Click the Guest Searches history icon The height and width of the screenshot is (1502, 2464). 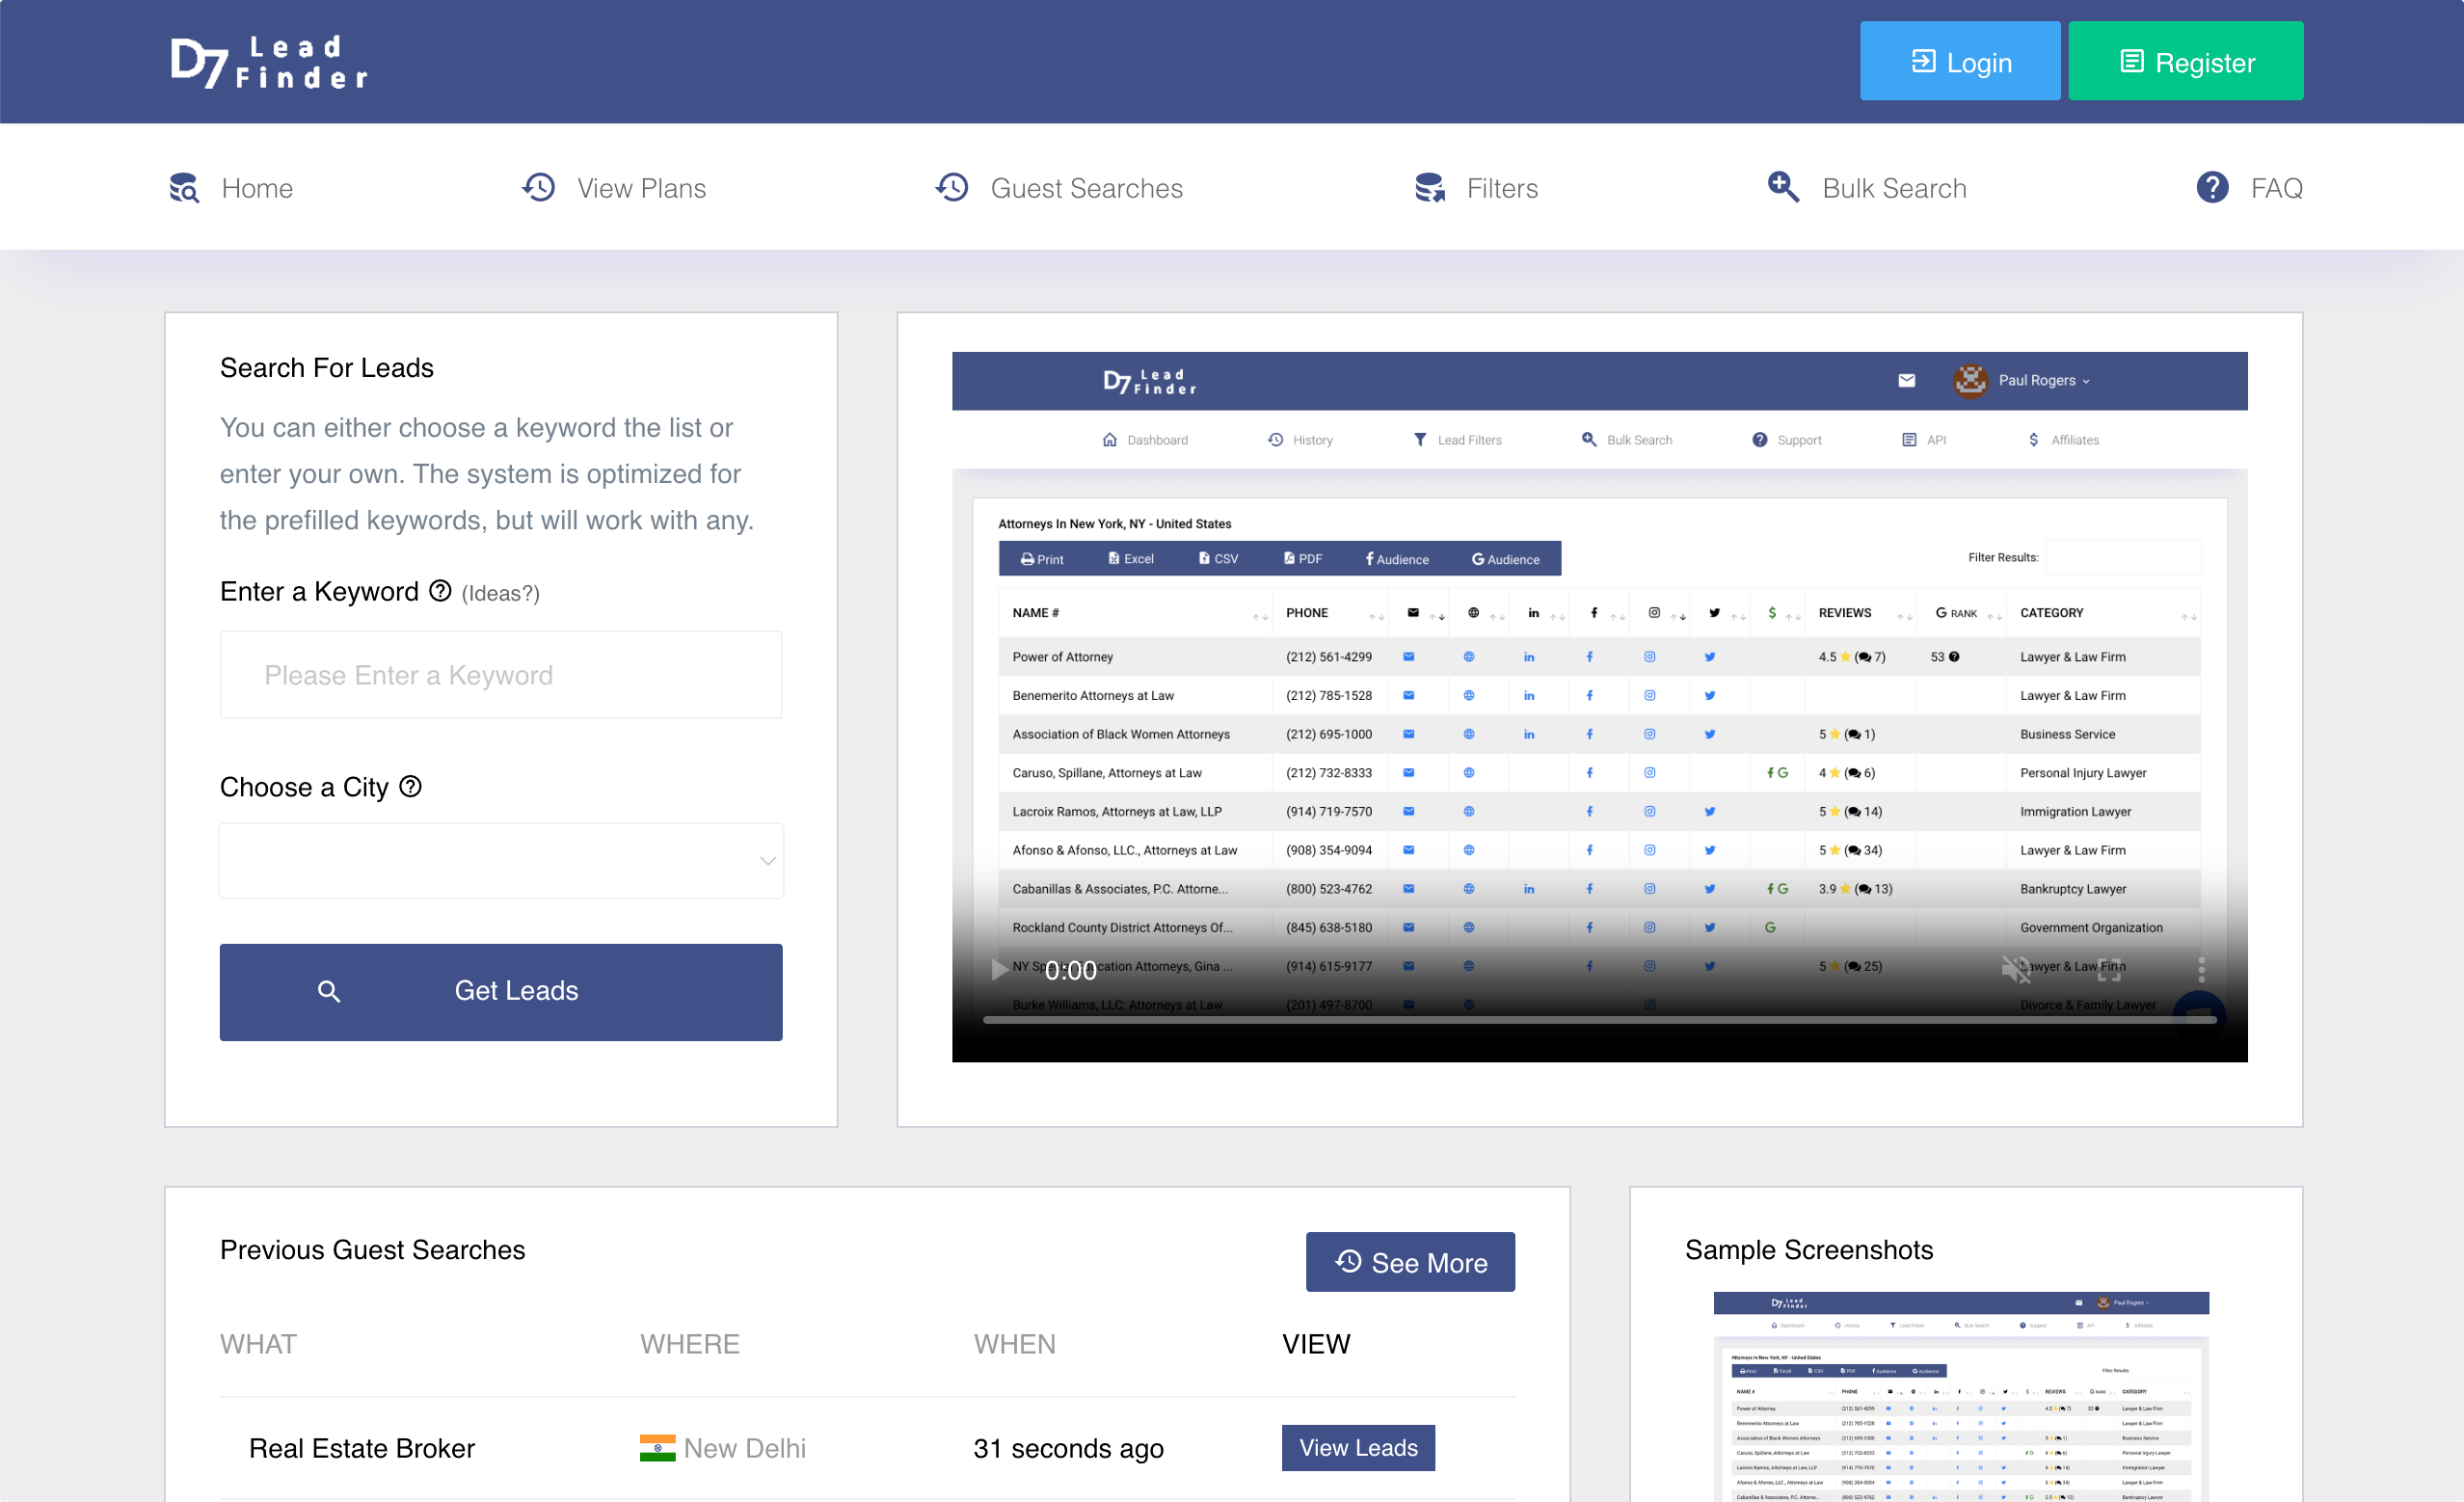pyautogui.click(x=952, y=187)
